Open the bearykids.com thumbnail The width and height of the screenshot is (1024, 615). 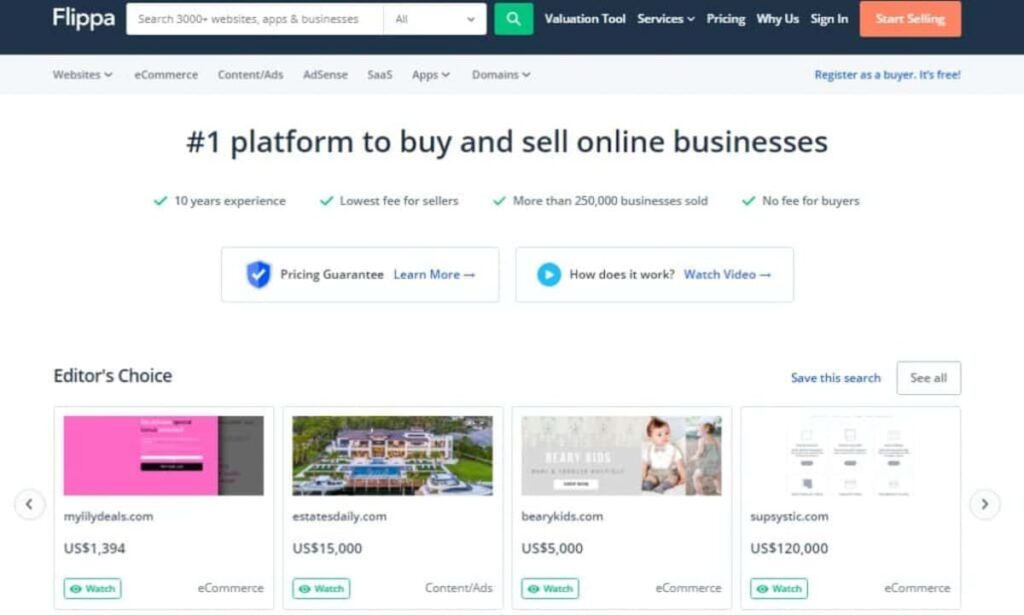[x=622, y=456]
